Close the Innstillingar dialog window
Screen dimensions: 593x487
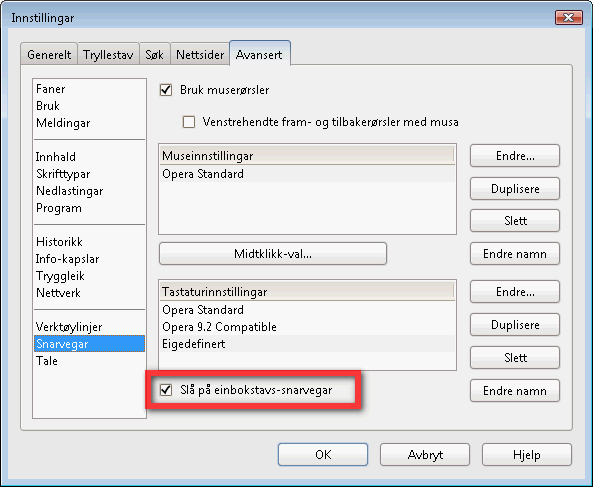tap(568, 17)
